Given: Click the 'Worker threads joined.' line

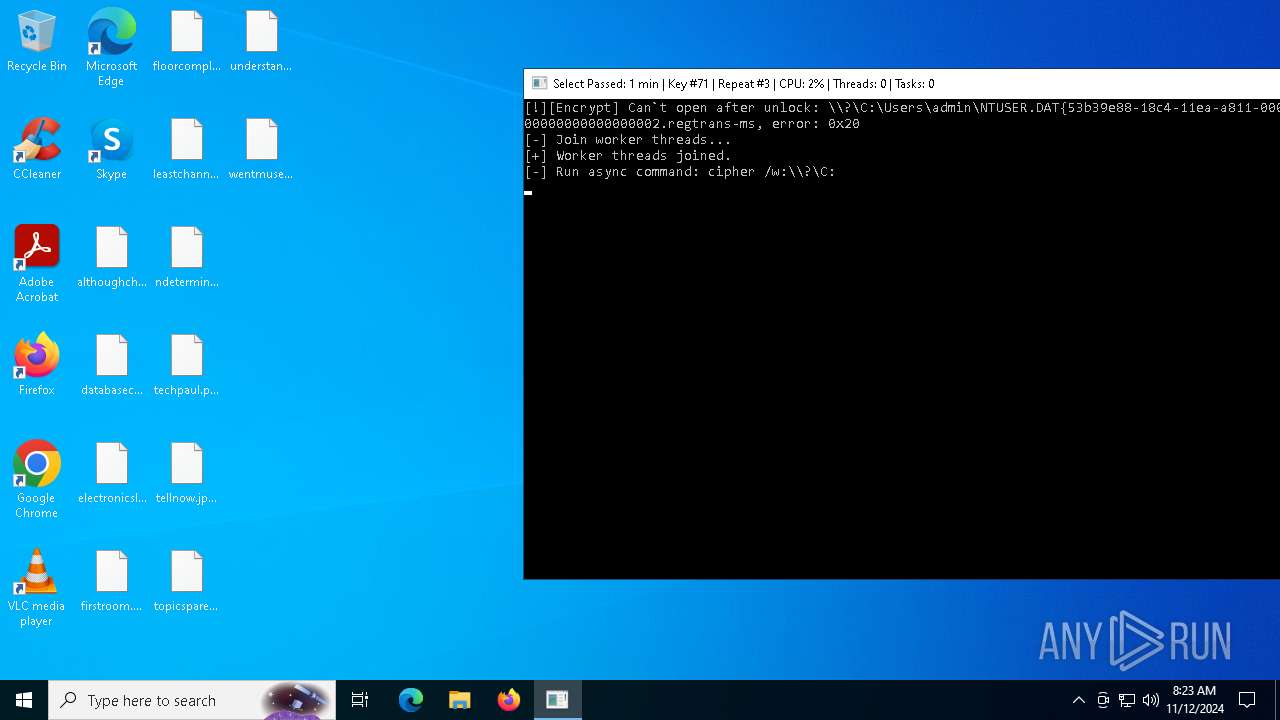Looking at the screenshot, I should click(628, 156).
